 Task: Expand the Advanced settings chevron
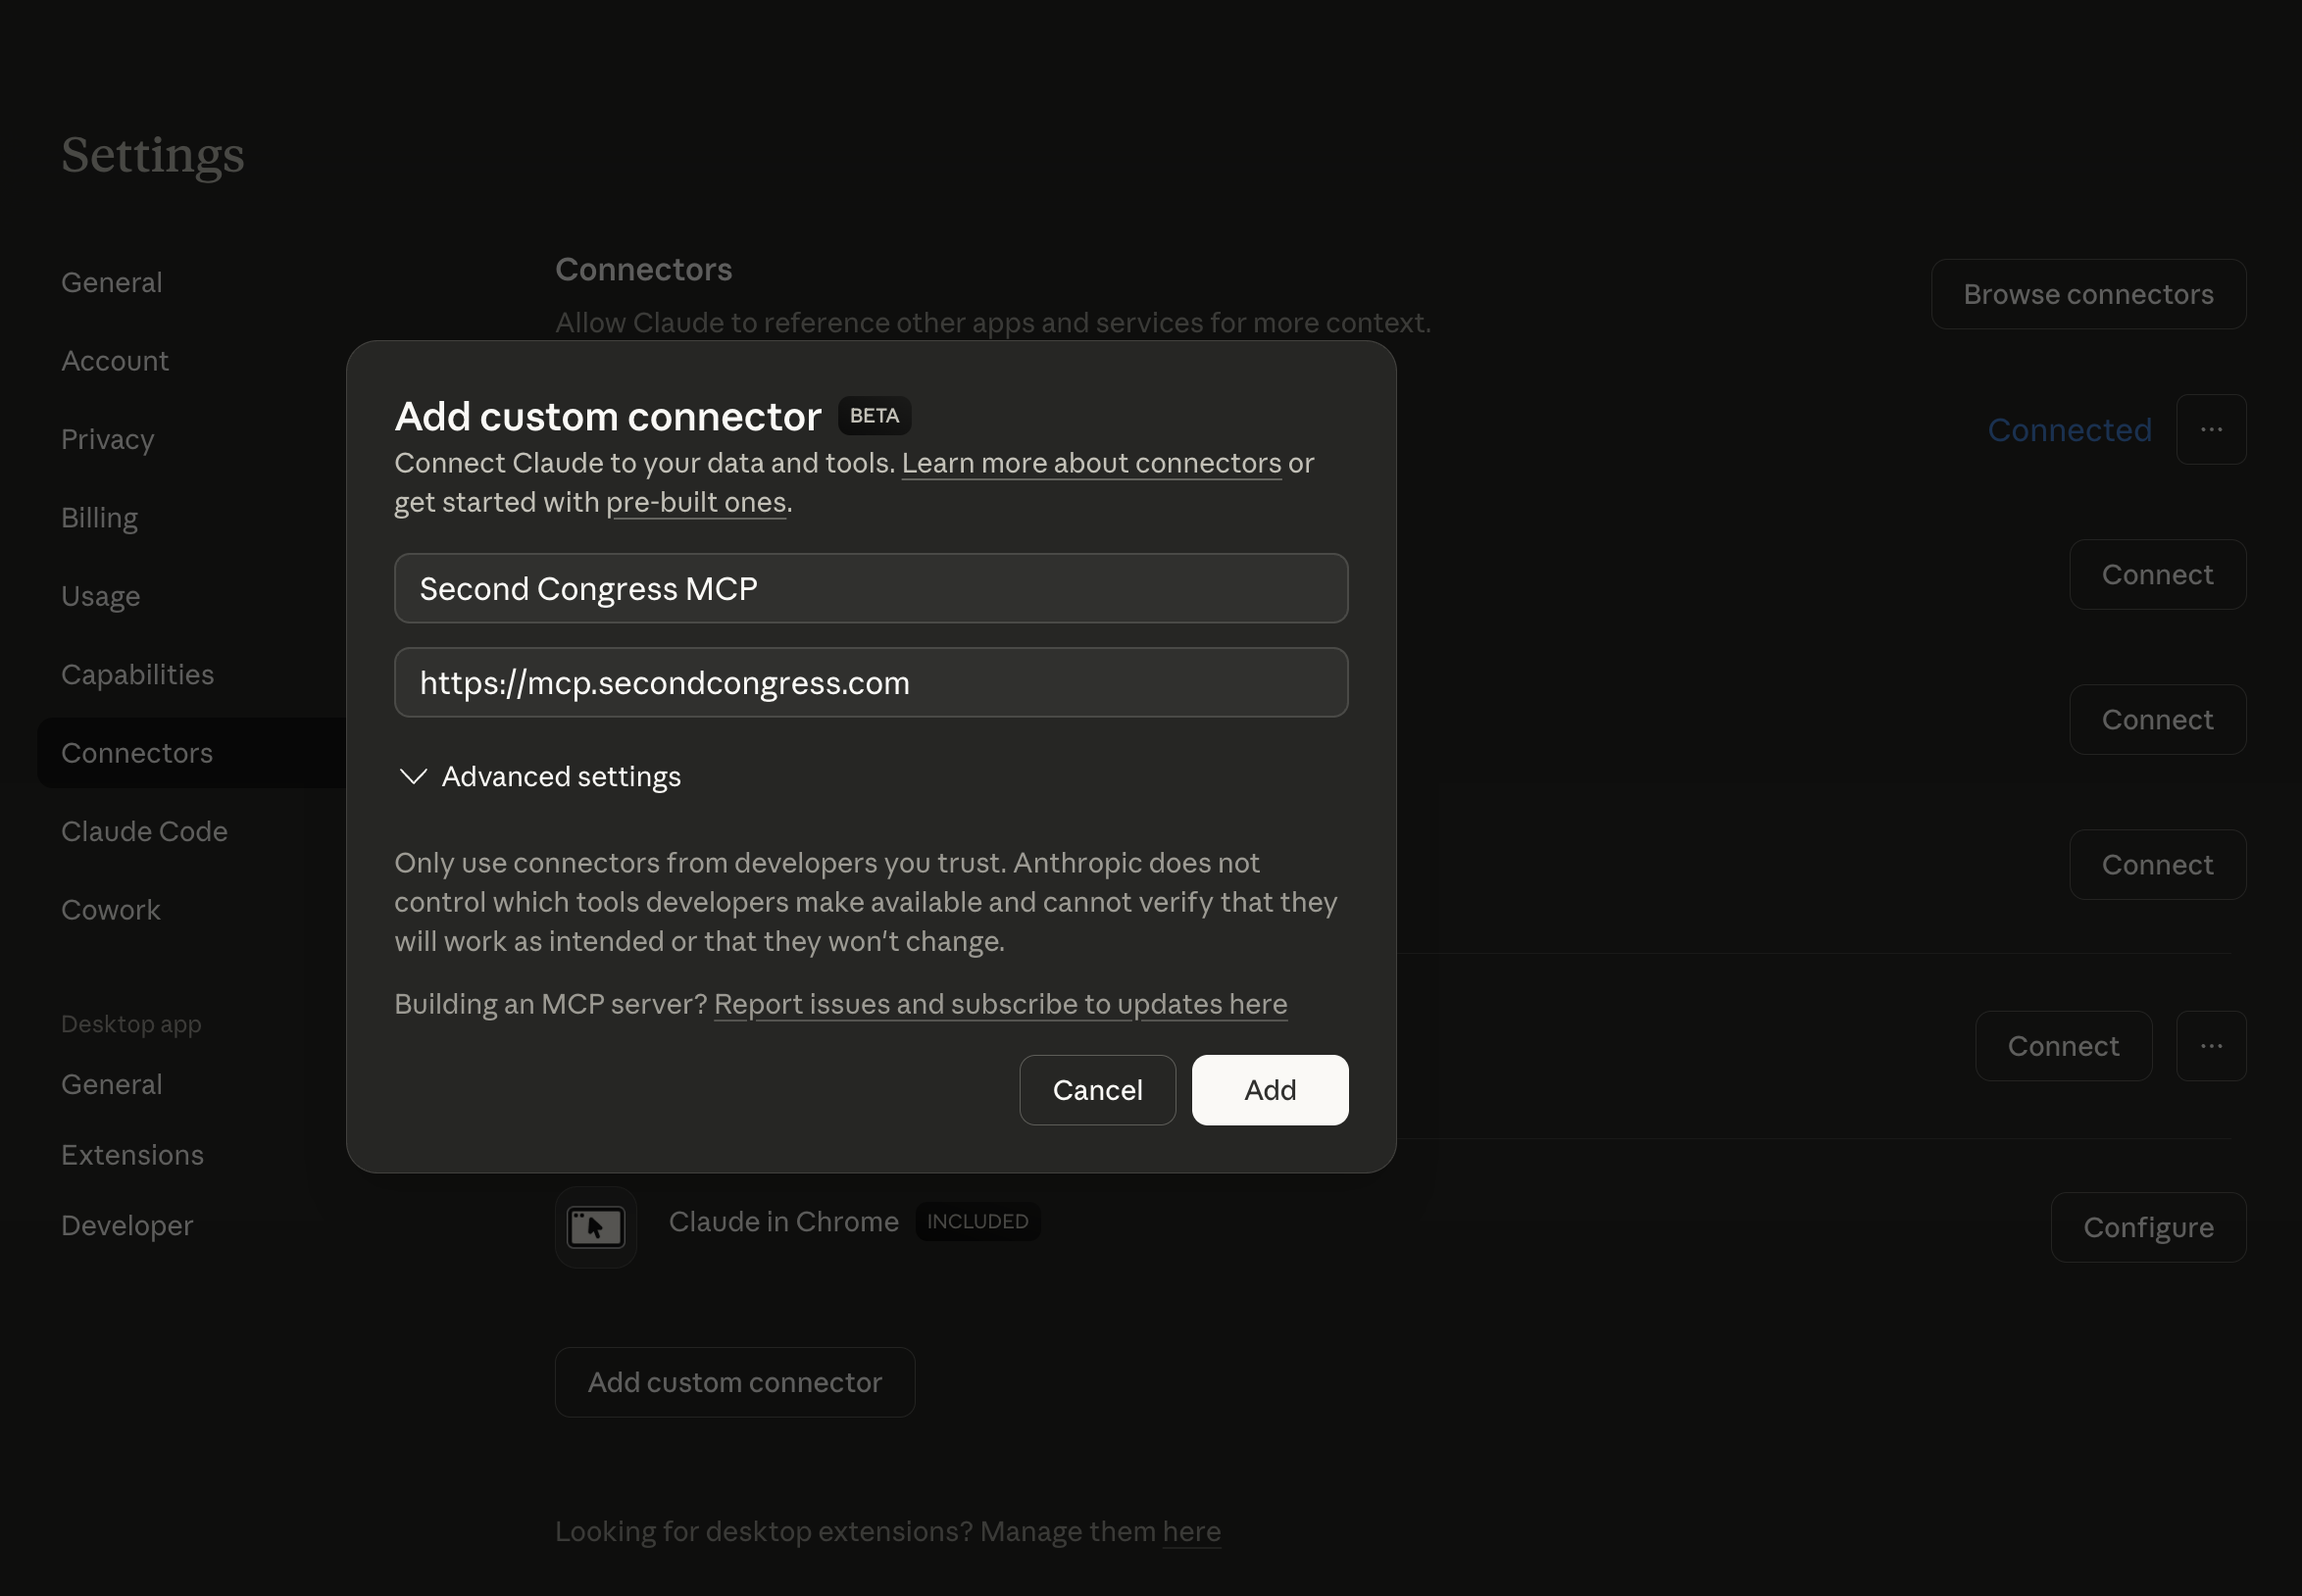tap(413, 777)
